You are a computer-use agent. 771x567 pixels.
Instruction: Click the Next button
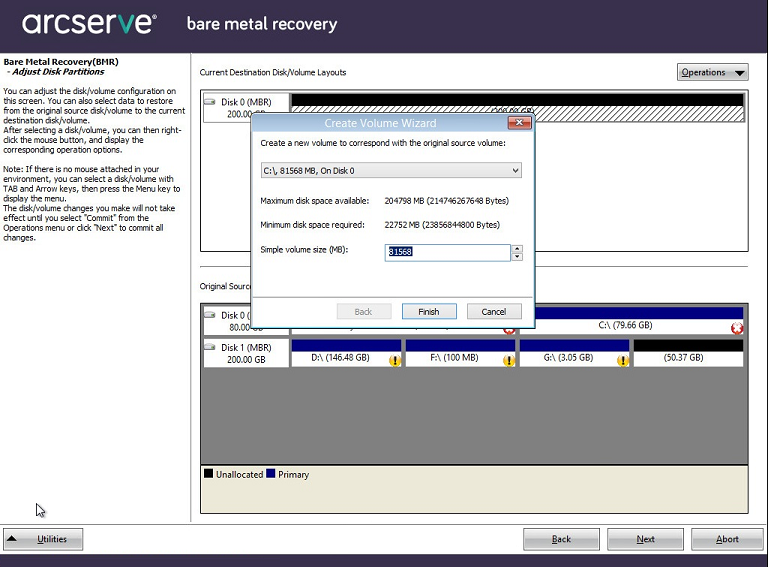[645, 539]
